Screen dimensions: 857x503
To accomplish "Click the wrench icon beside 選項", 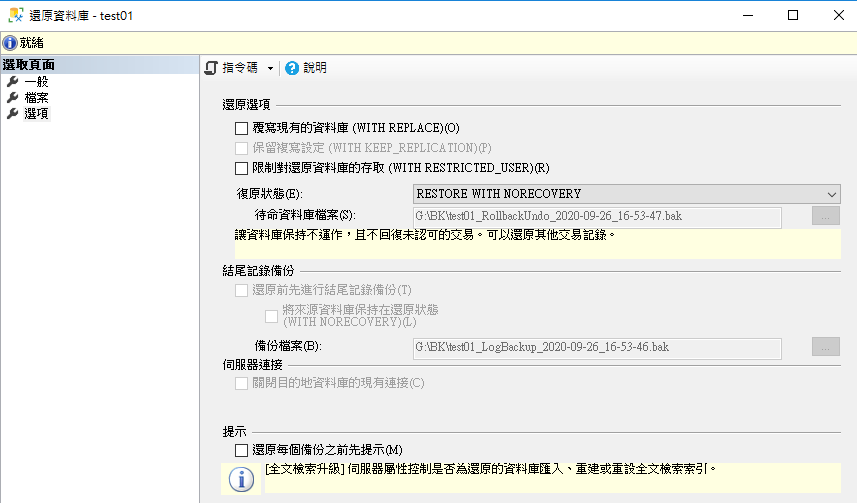I will tap(13, 114).
